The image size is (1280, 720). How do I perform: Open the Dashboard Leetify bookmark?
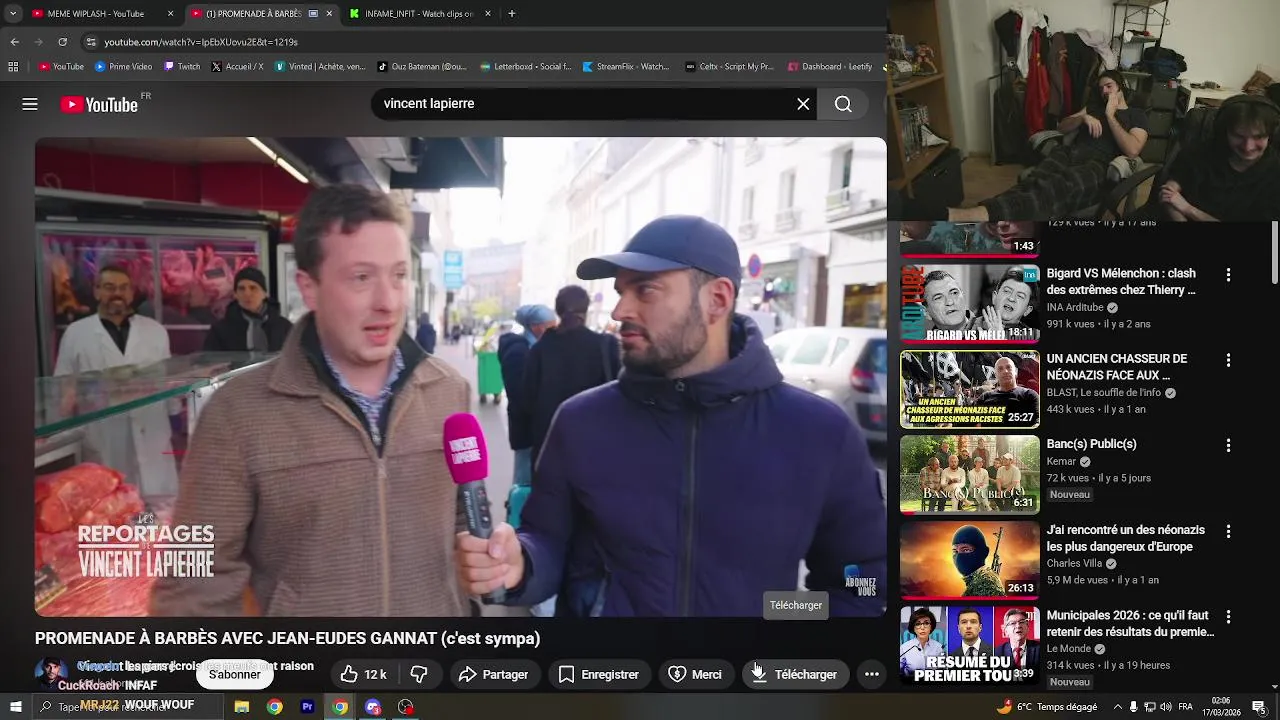pos(830,67)
